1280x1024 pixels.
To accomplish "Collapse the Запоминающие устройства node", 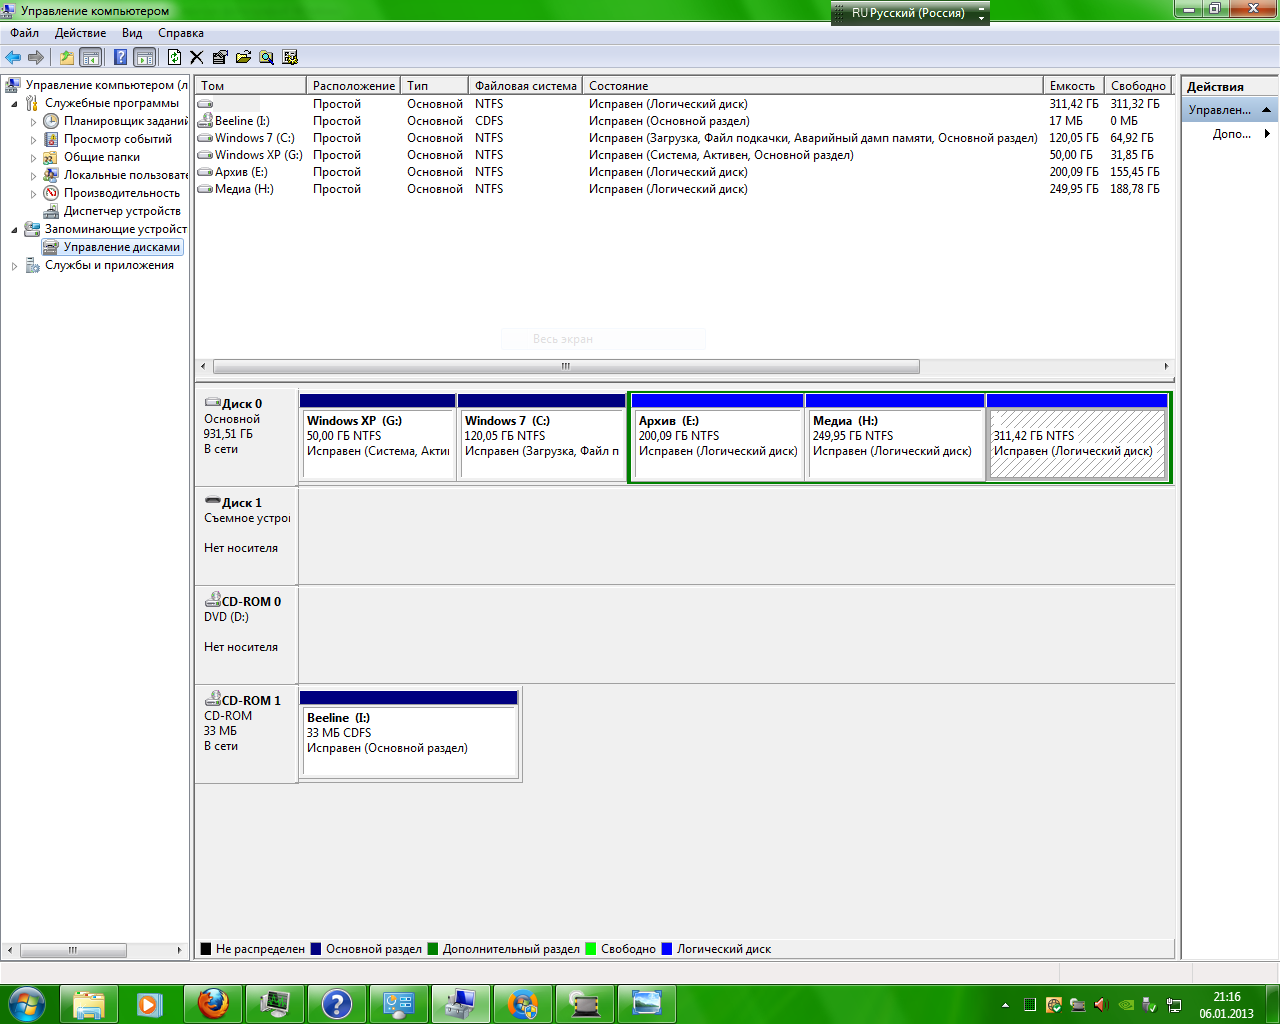I will [x=14, y=229].
